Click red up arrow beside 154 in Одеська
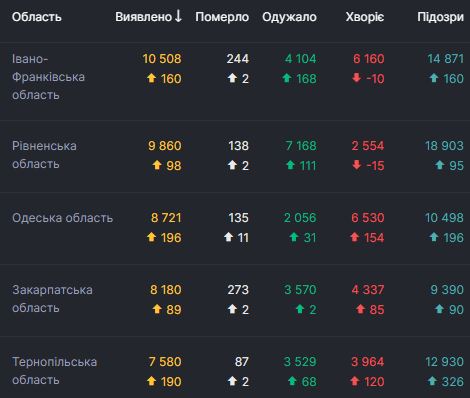Image resolution: width=470 pixels, height=398 pixels. [355, 237]
